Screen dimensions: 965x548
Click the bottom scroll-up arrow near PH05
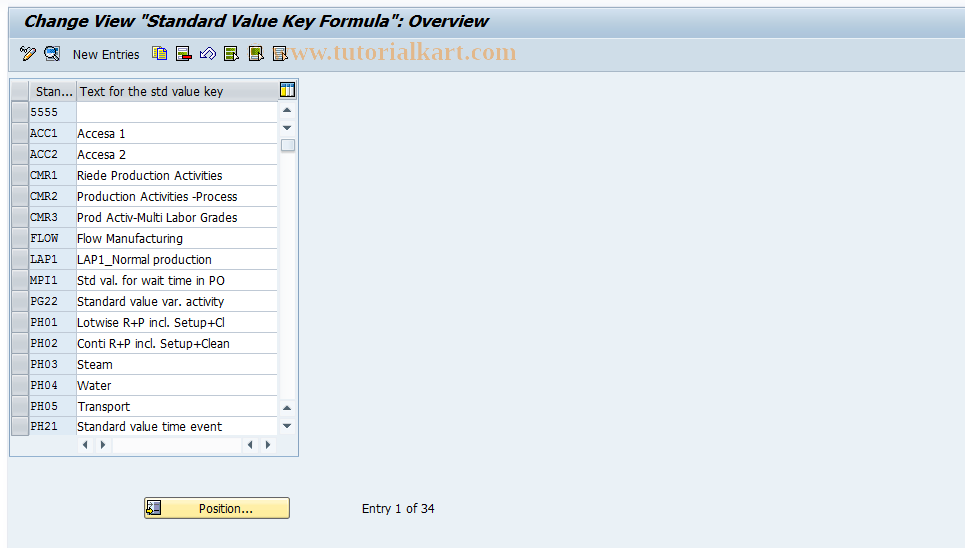[x=287, y=408]
